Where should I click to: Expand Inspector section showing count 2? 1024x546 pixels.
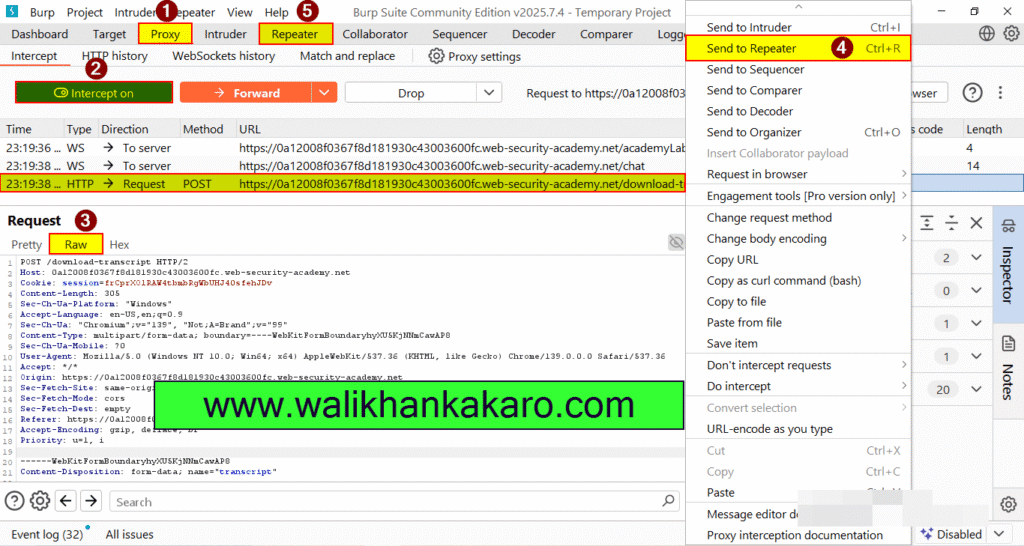[976, 257]
